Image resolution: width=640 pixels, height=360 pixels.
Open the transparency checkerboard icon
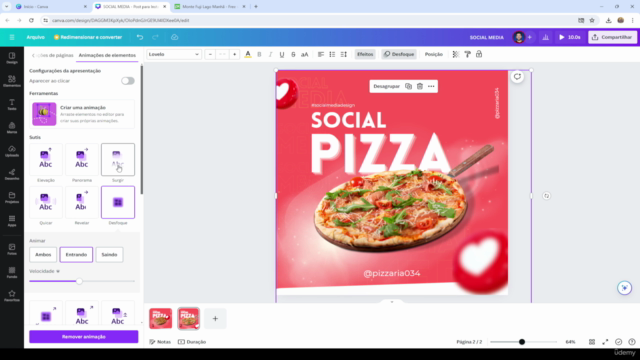456,54
